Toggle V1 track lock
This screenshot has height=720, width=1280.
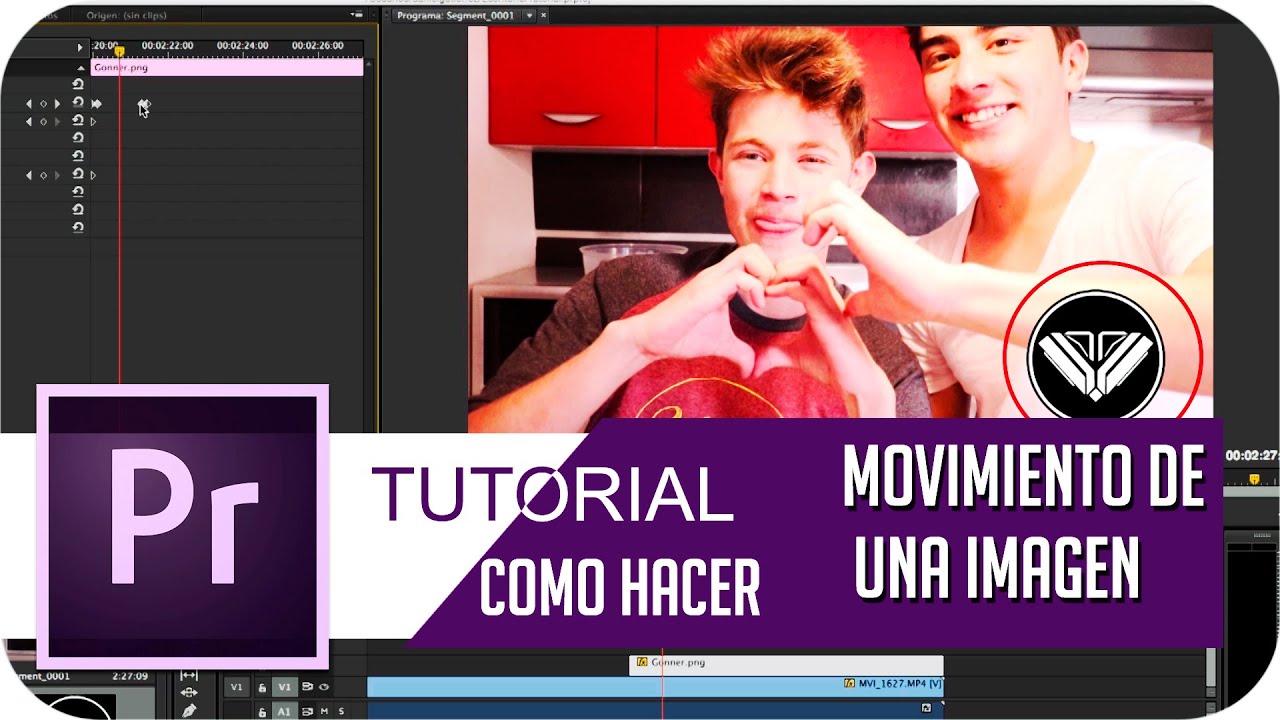tap(262, 687)
